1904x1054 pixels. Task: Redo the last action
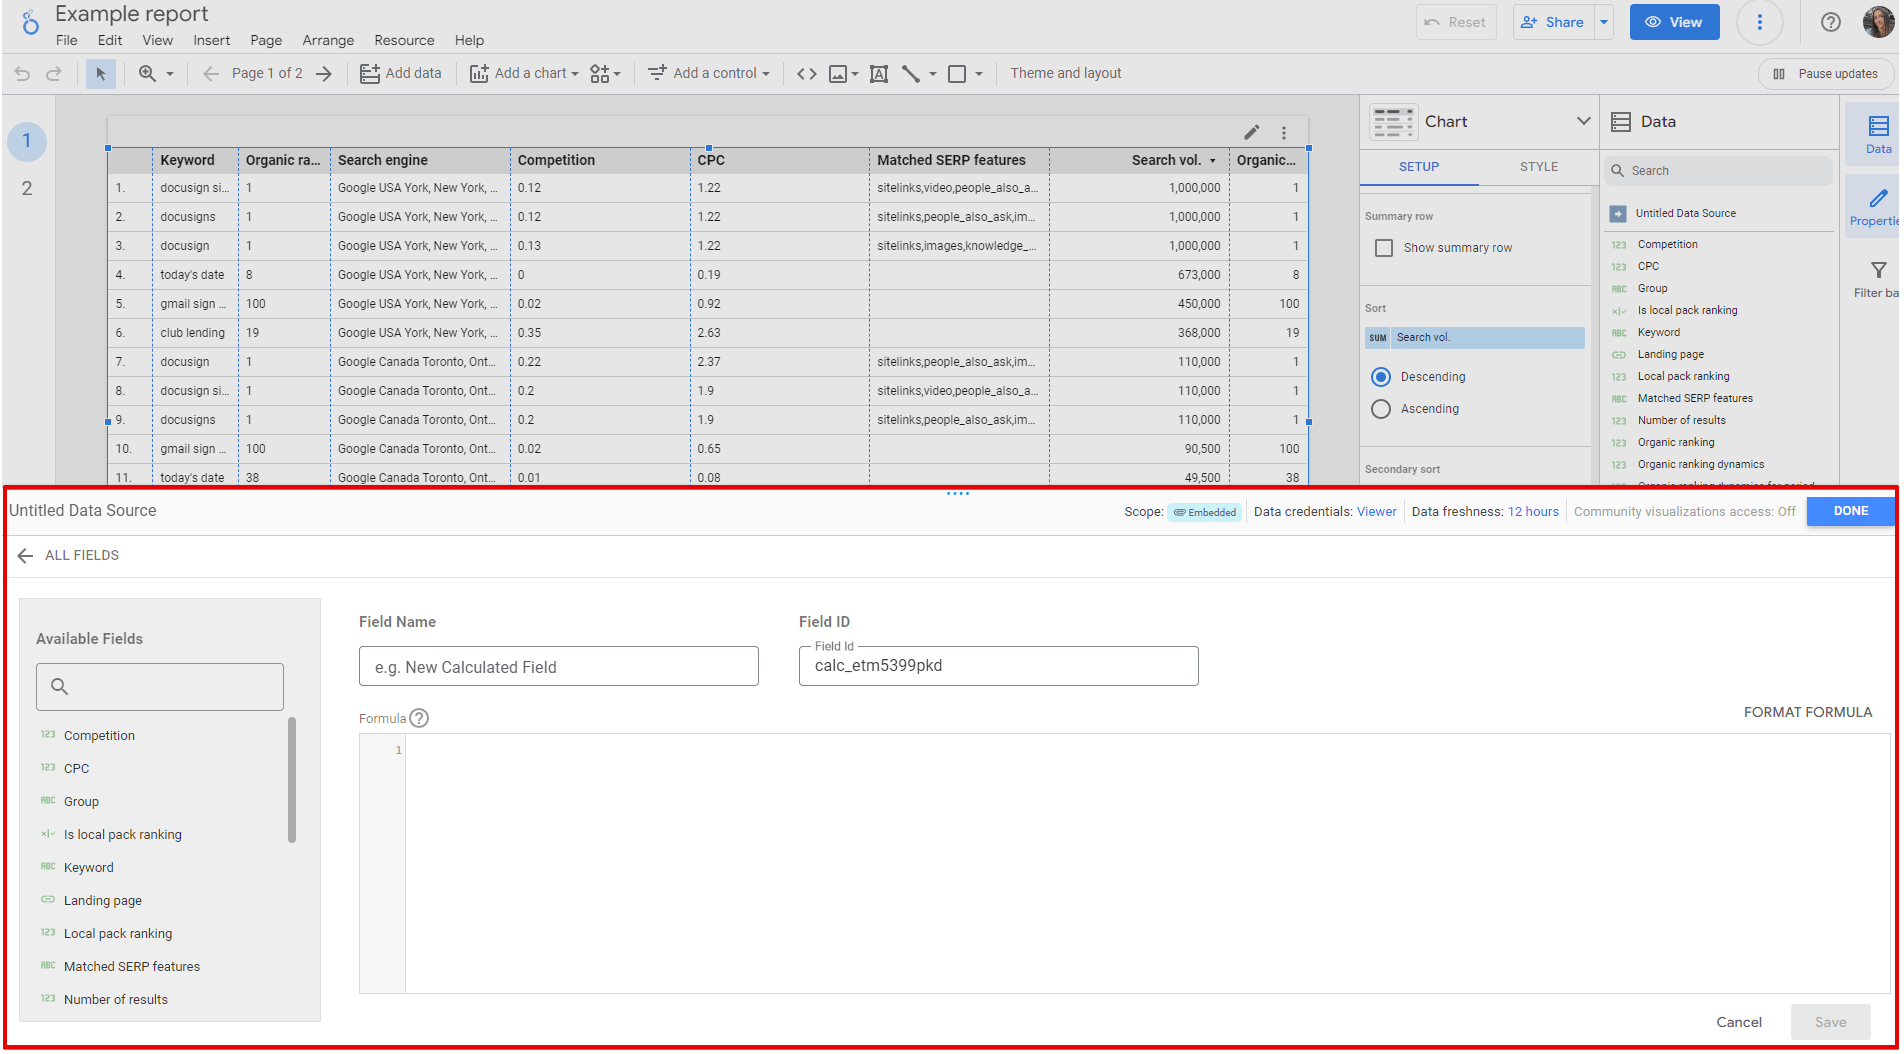point(54,74)
